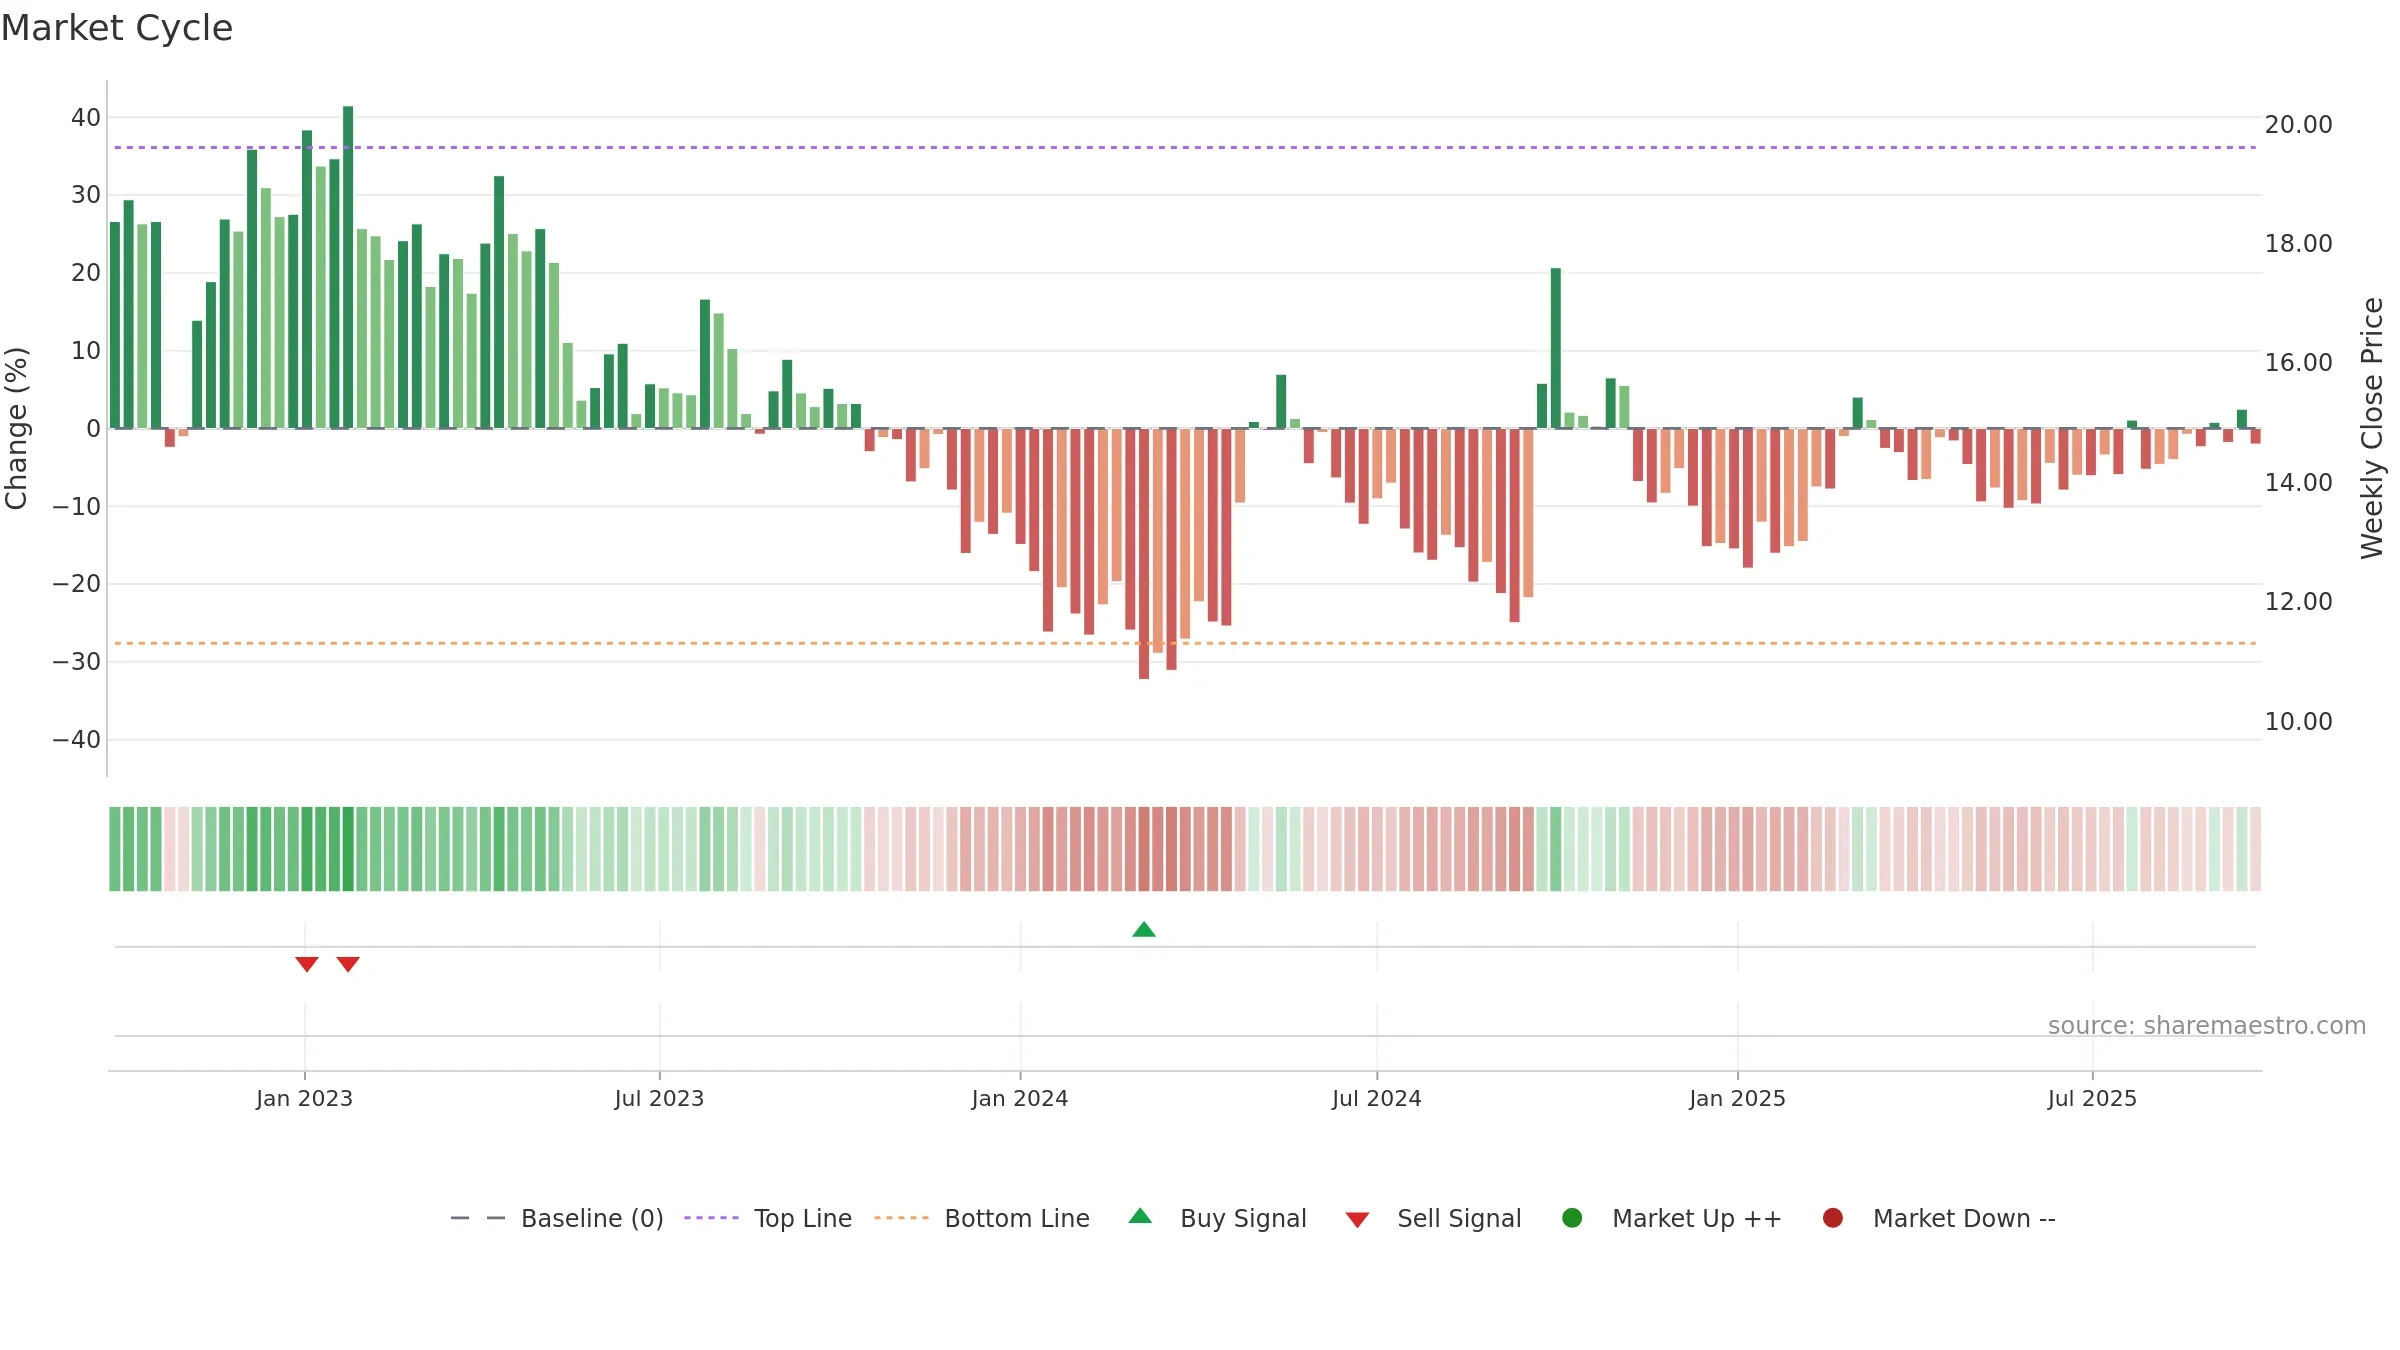The height and width of the screenshot is (1350, 2400).
Task: Click the Jan 2023 x-axis label
Action: point(304,1098)
